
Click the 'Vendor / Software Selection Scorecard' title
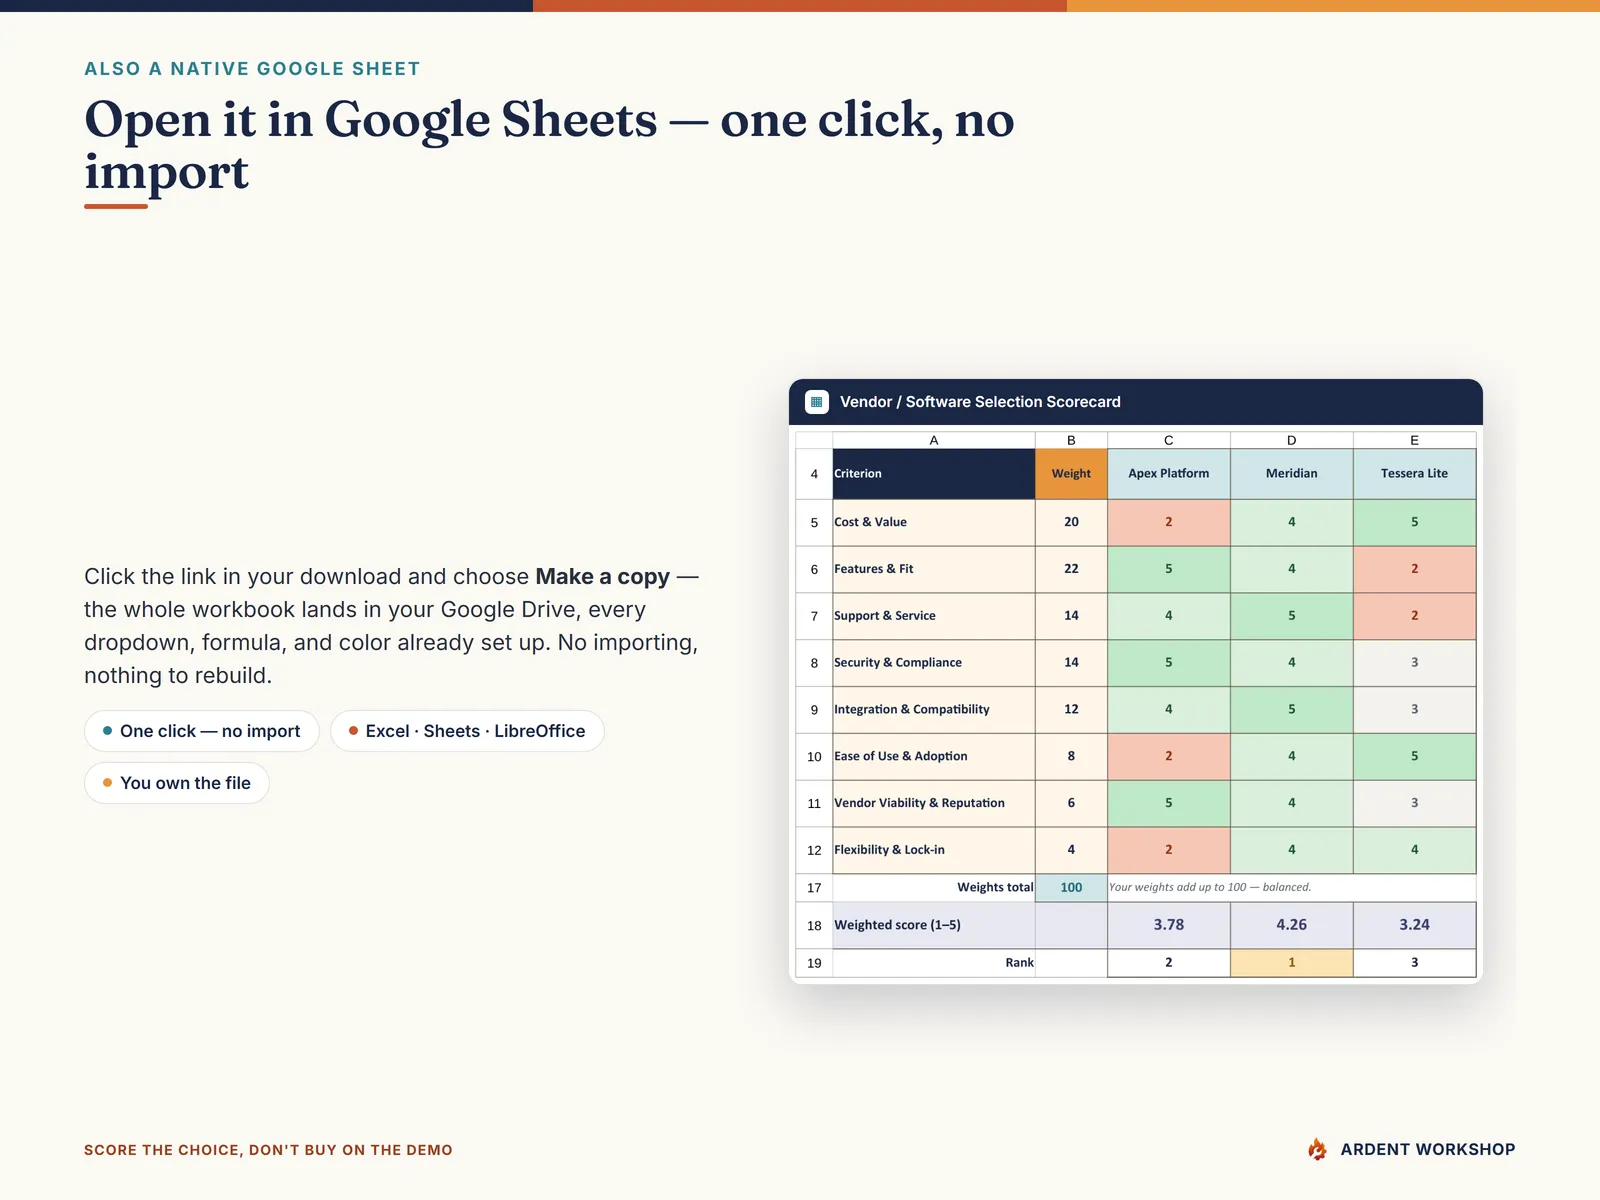click(980, 402)
